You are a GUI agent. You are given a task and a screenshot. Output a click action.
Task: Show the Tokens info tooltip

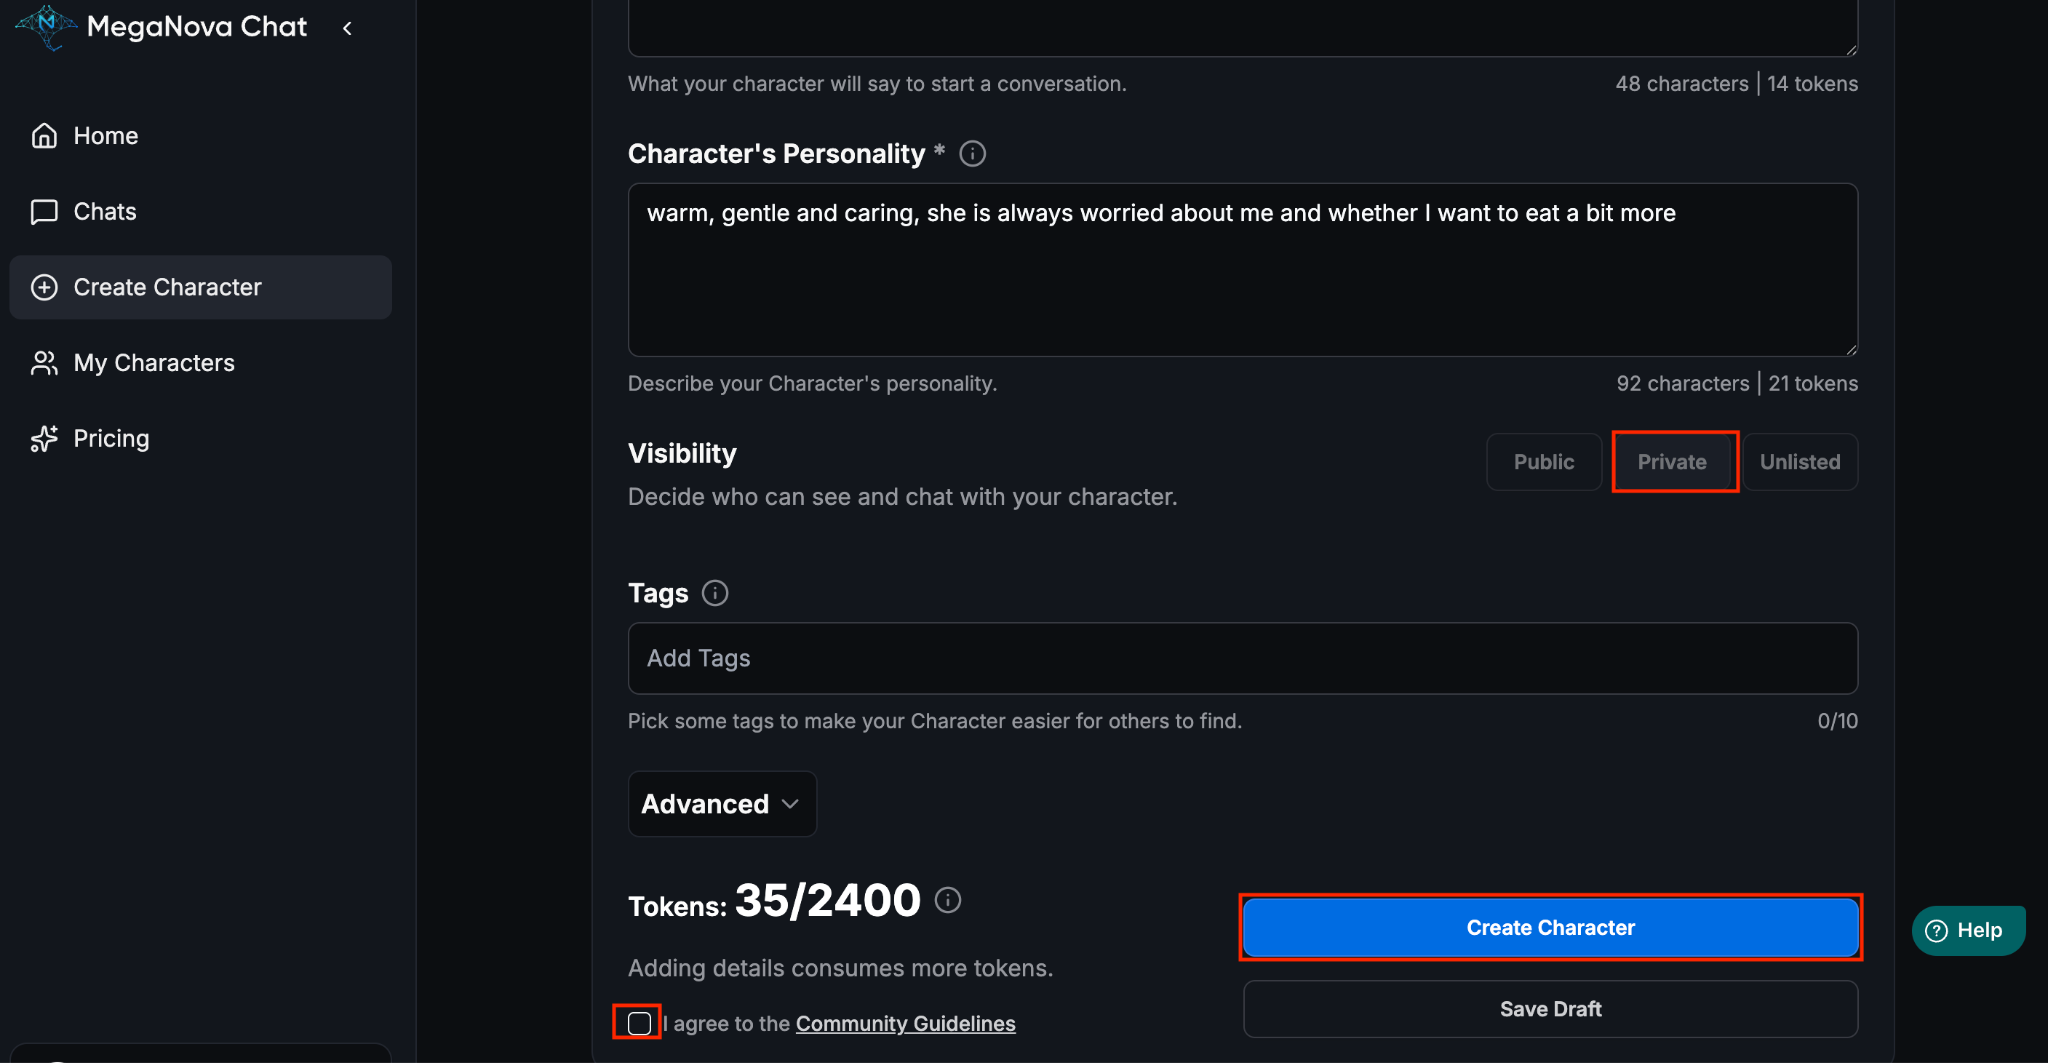948,900
